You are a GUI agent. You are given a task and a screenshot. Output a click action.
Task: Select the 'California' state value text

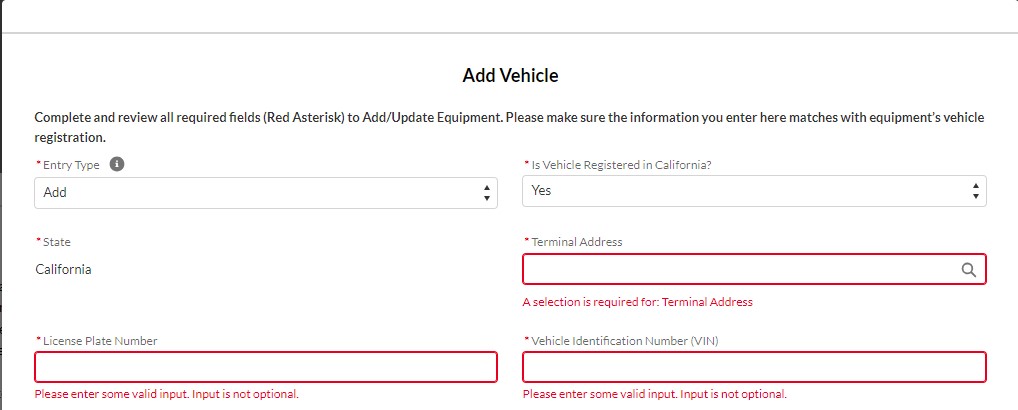[63, 269]
